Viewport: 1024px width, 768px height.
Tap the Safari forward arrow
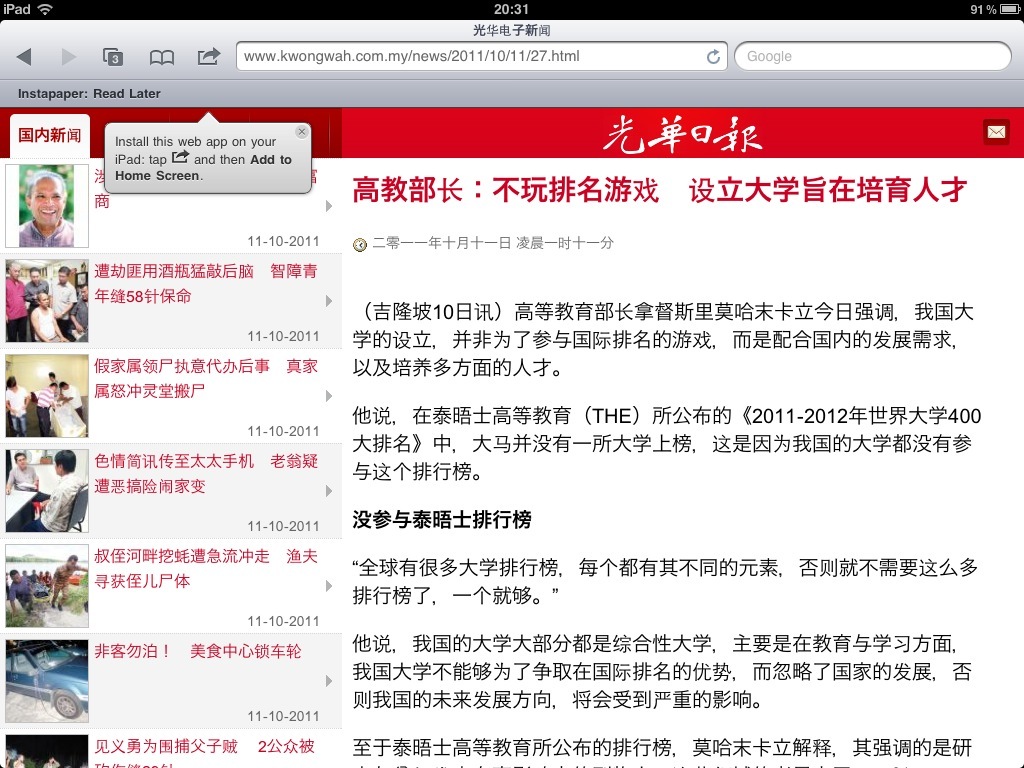pos(69,57)
